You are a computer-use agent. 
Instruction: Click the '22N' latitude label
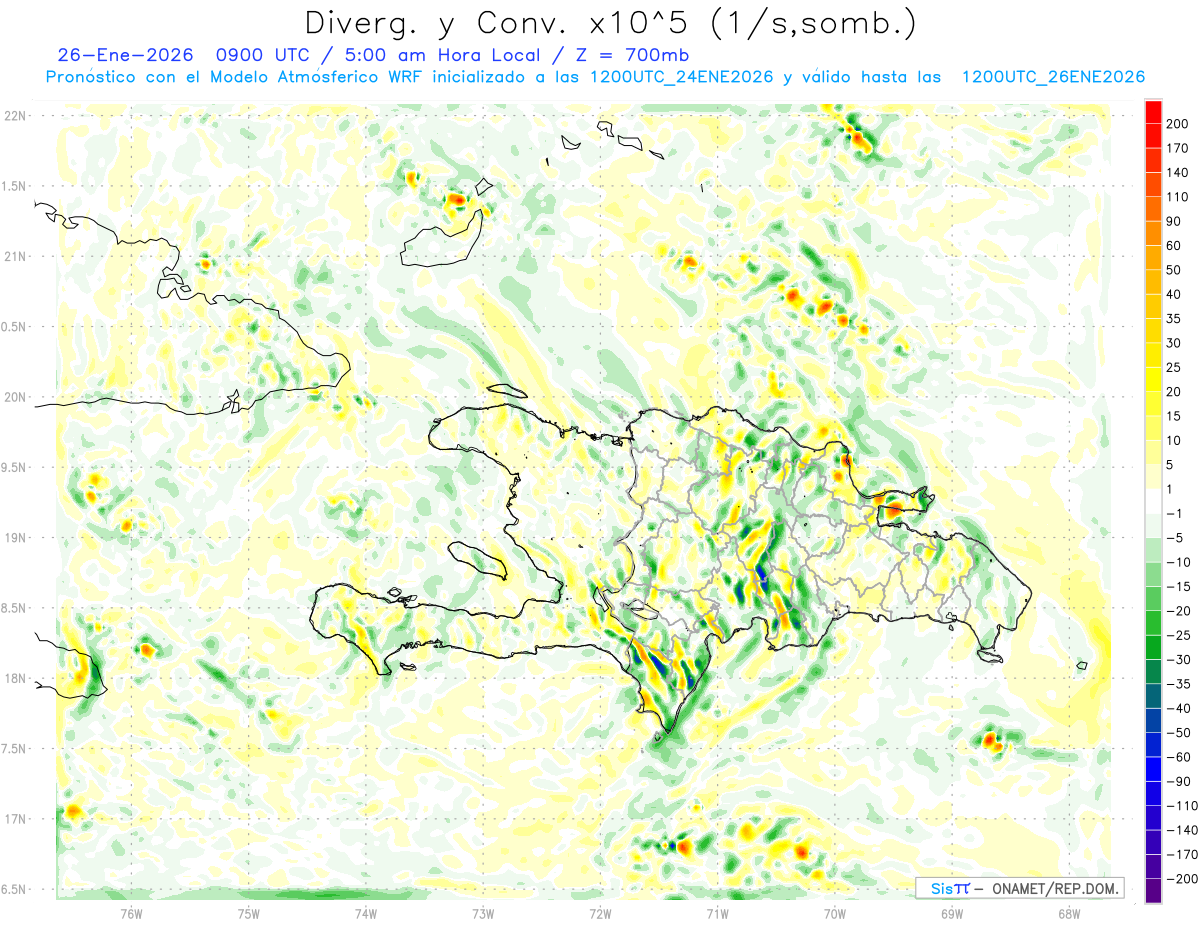[x=14, y=116]
